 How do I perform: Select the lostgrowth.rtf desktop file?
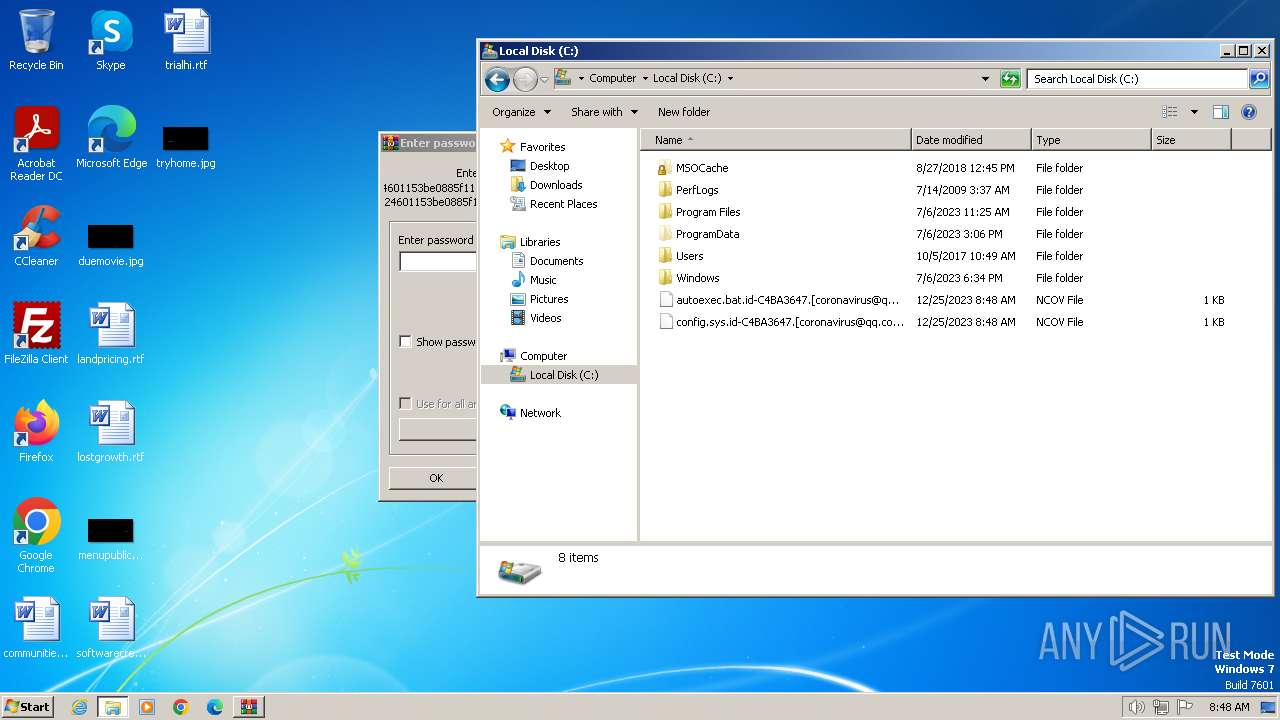[x=110, y=432]
